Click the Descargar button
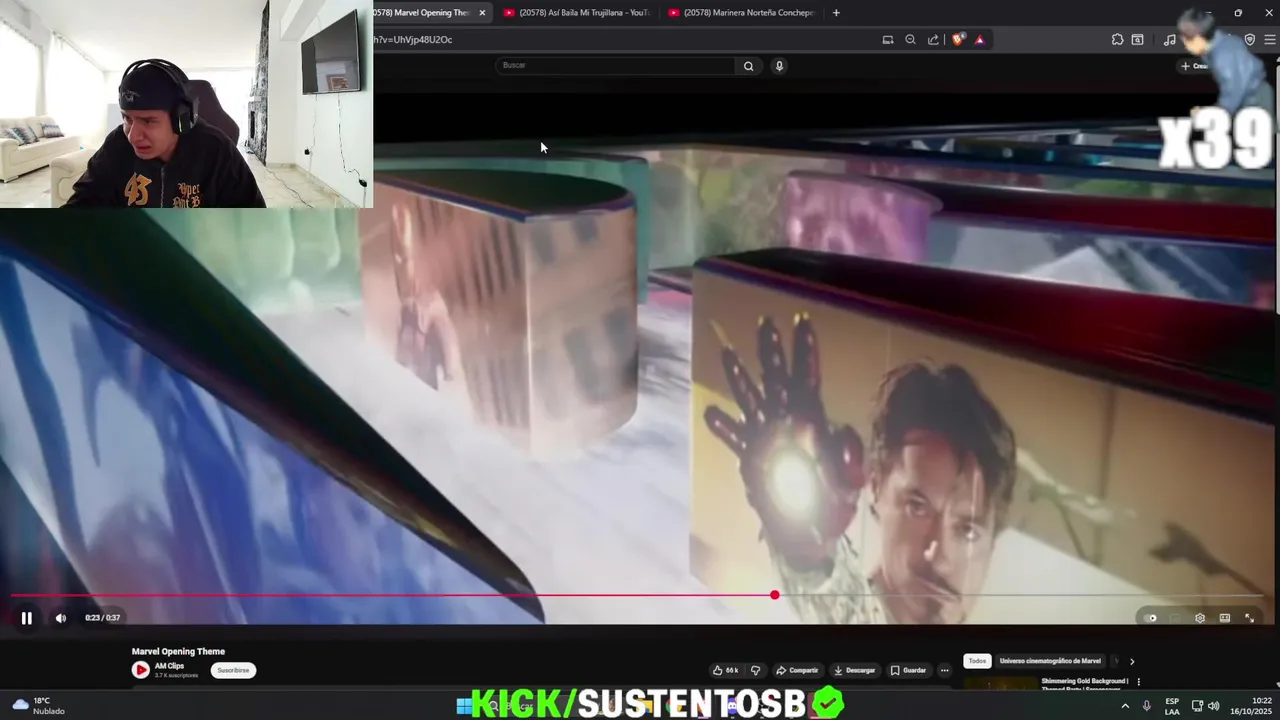Screen dimensions: 1280x720 pyautogui.click(x=854, y=670)
